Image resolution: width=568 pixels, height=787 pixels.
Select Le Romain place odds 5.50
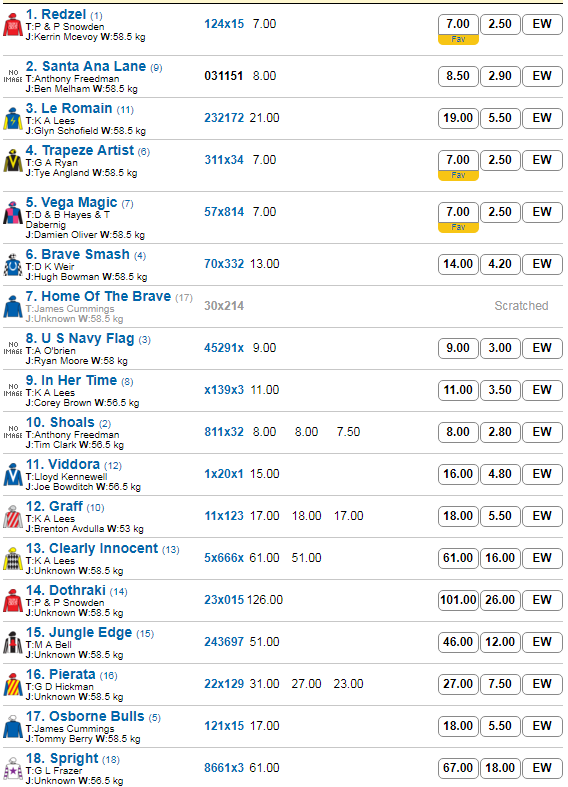tap(500, 118)
